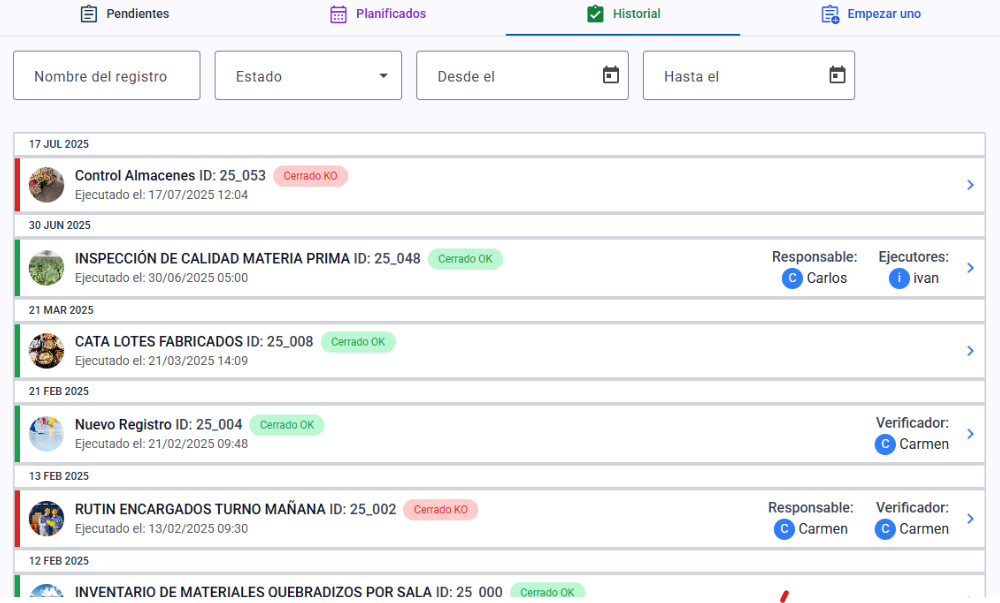Click Cerrado OK badge on INSPECCIÓN DE CALIDAD
Viewport: 1000px width, 603px height.
(465, 259)
